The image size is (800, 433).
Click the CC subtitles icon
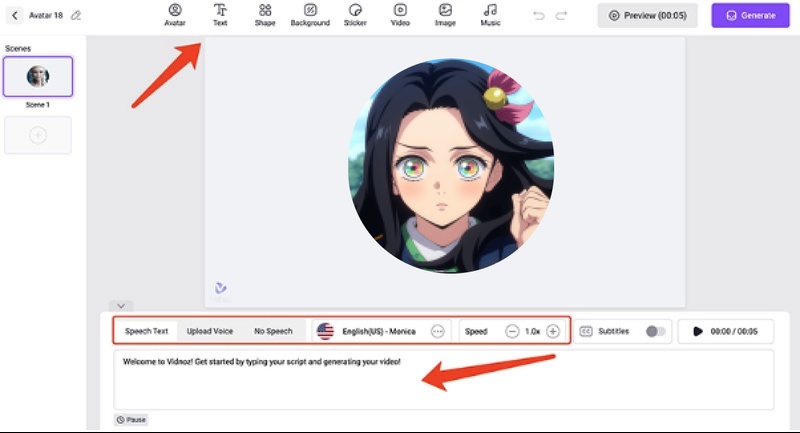coord(586,332)
